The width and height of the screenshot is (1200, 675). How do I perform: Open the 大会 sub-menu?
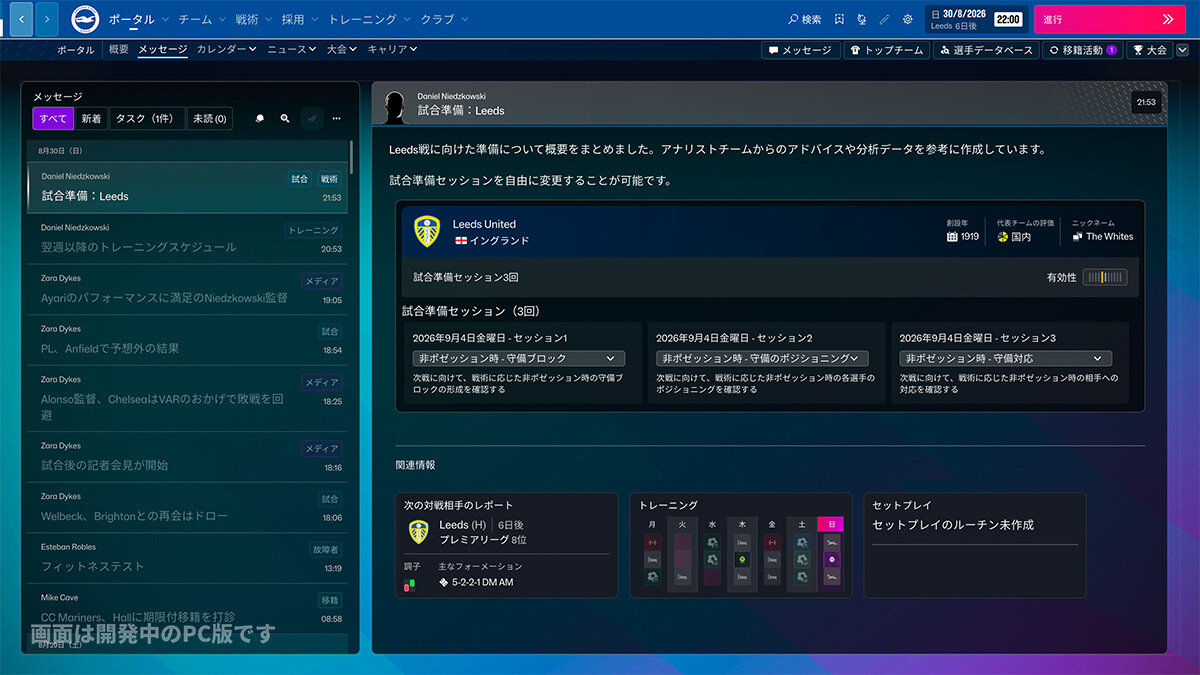coord(342,49)
